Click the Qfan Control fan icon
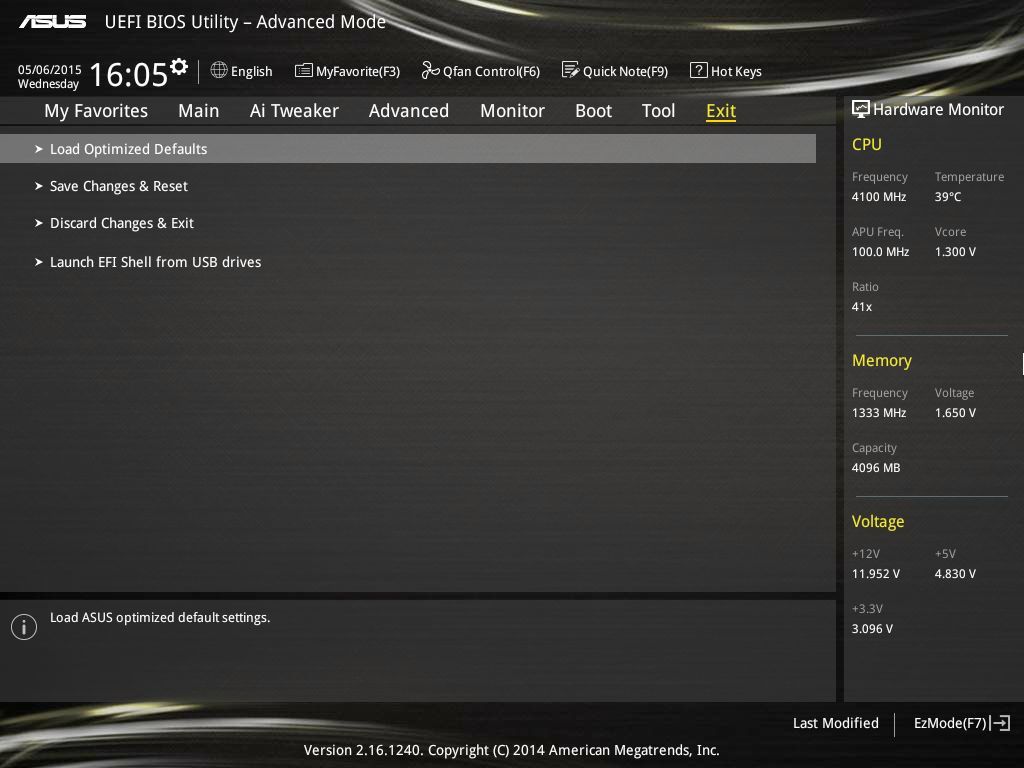Viewport: 1024px width, 768px height. (430, 70)
